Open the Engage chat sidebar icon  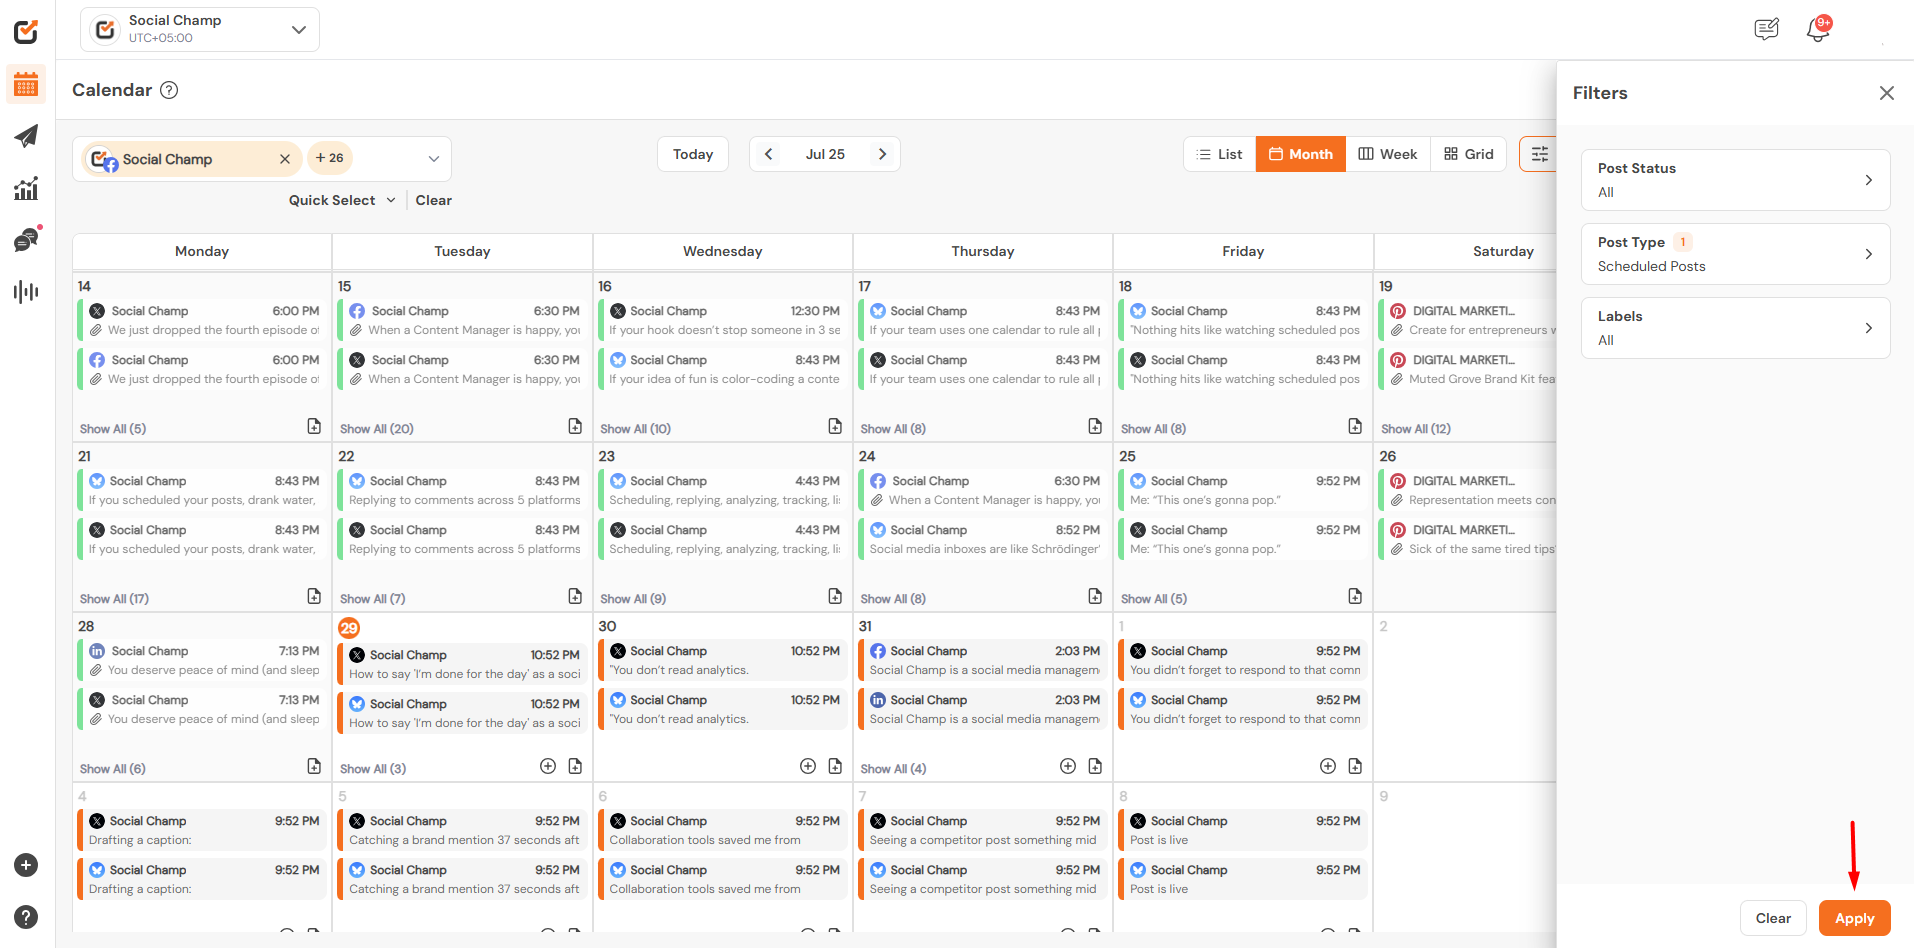(26, 239)
